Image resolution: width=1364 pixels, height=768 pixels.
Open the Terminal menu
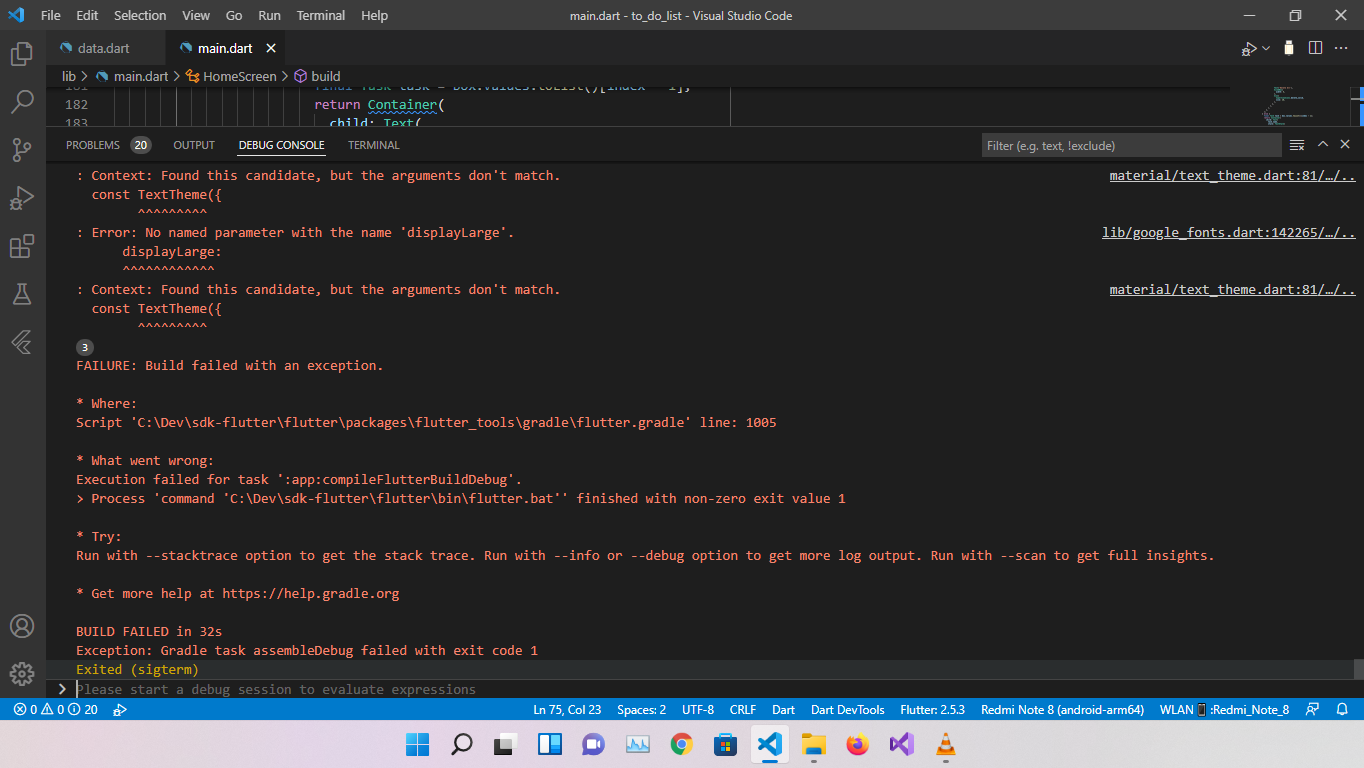(x=321, y=15)
